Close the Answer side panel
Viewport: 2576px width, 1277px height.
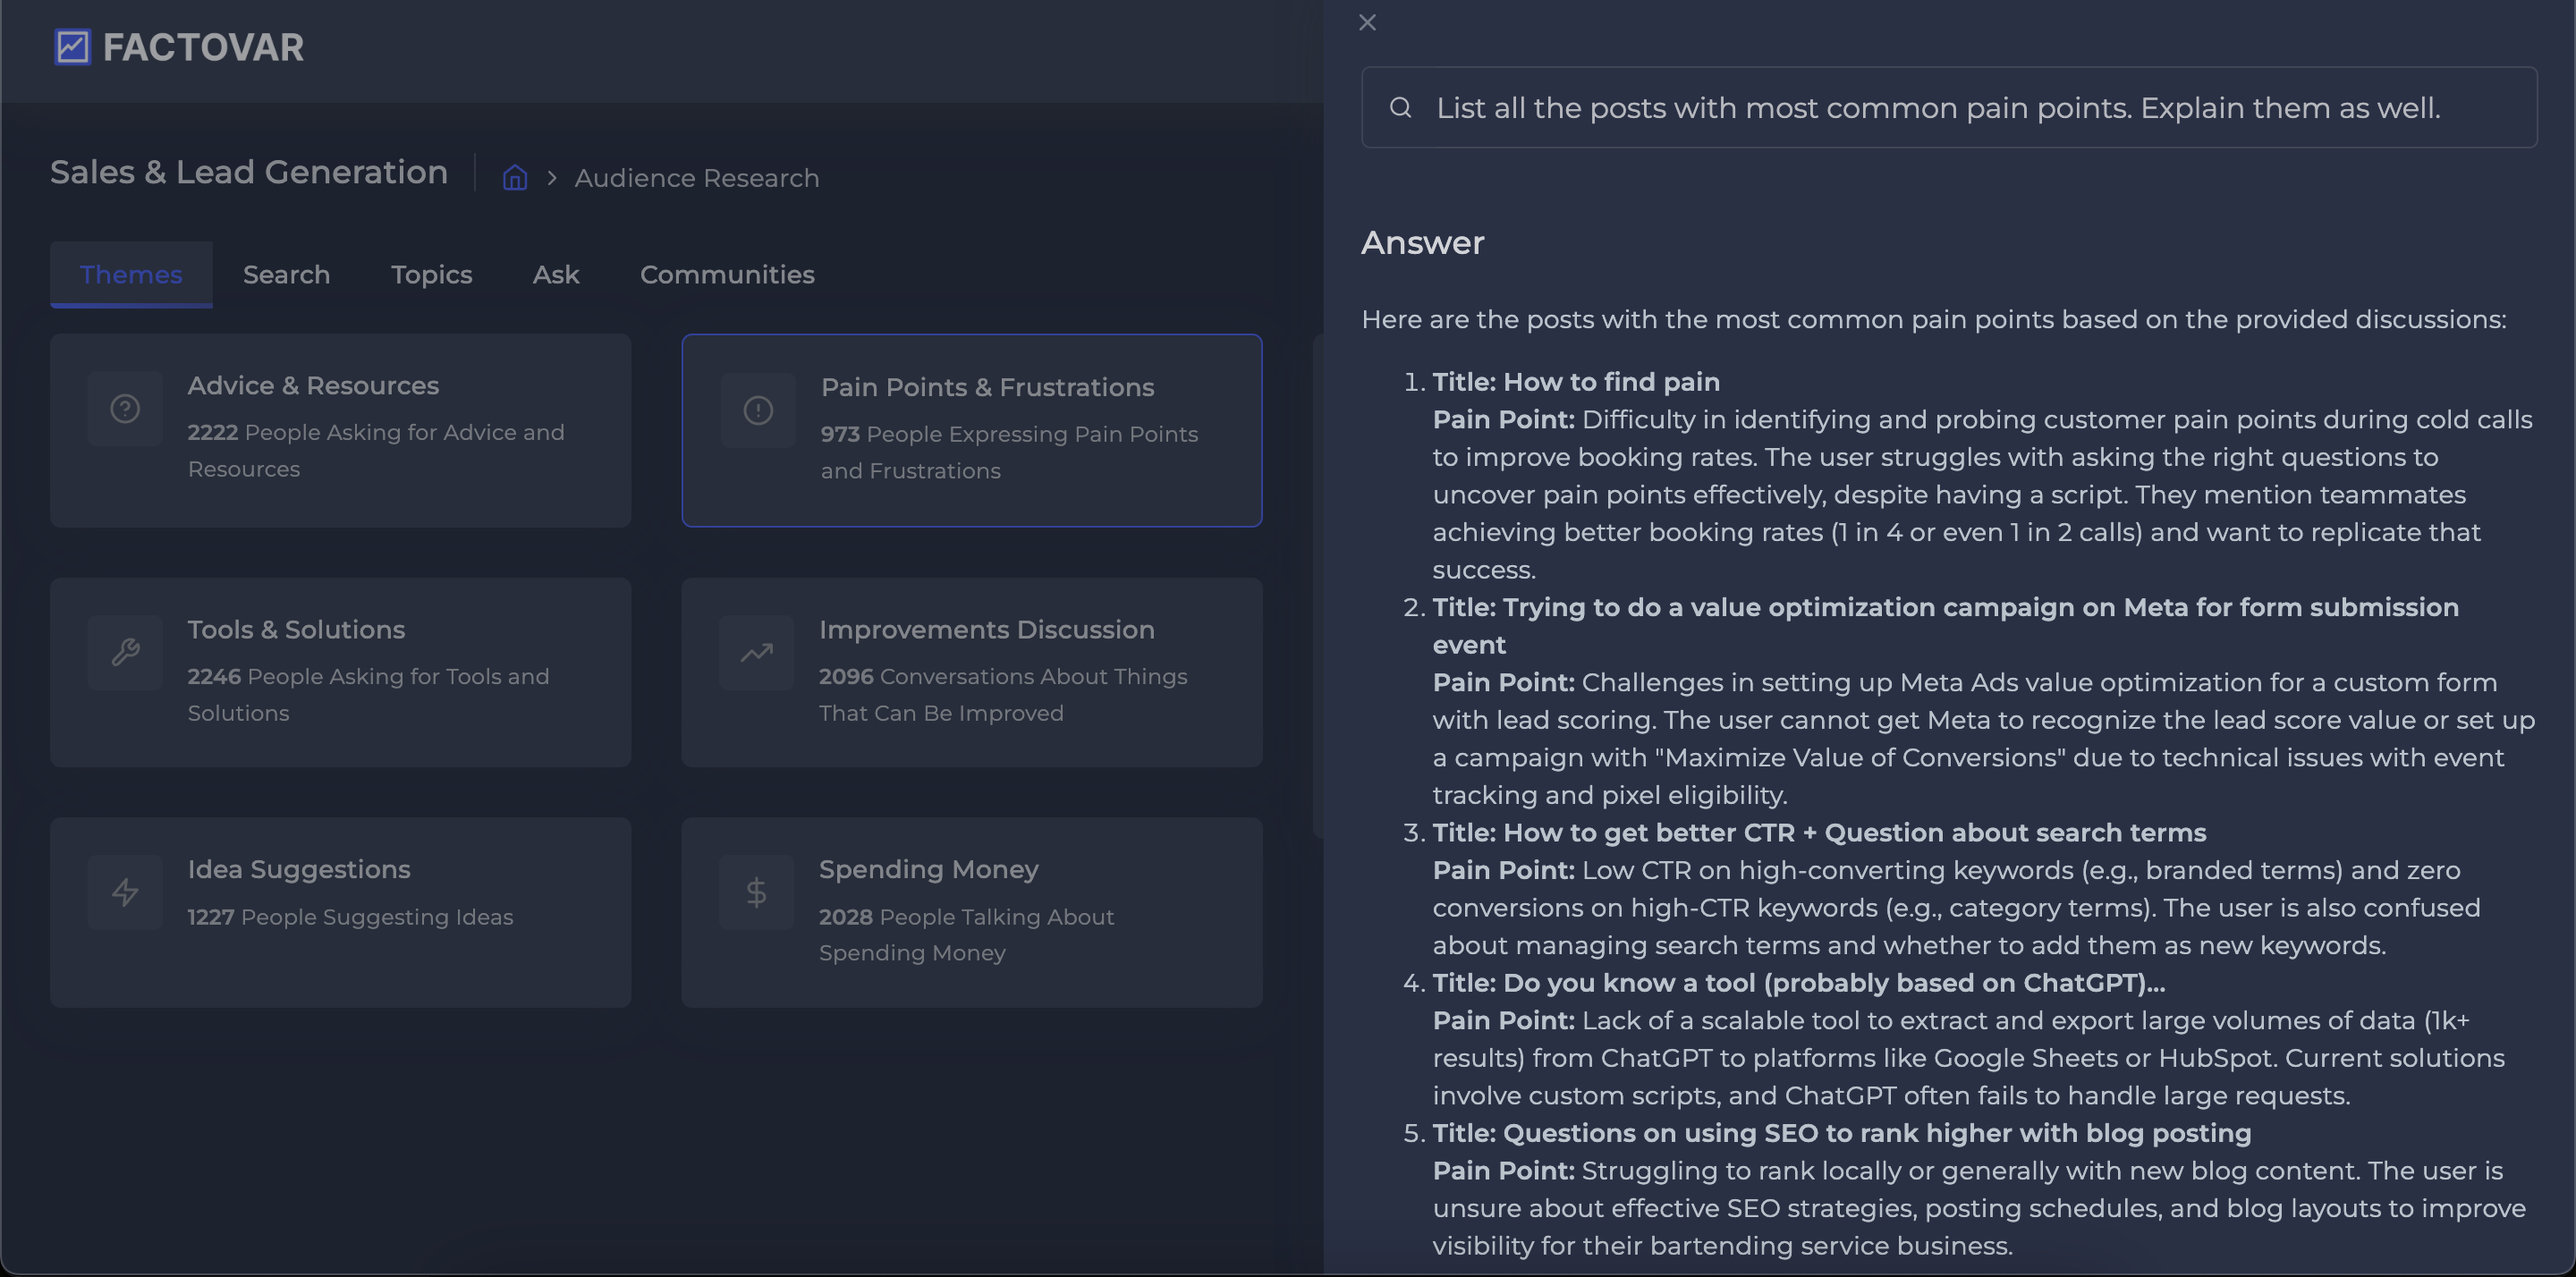1367,22
